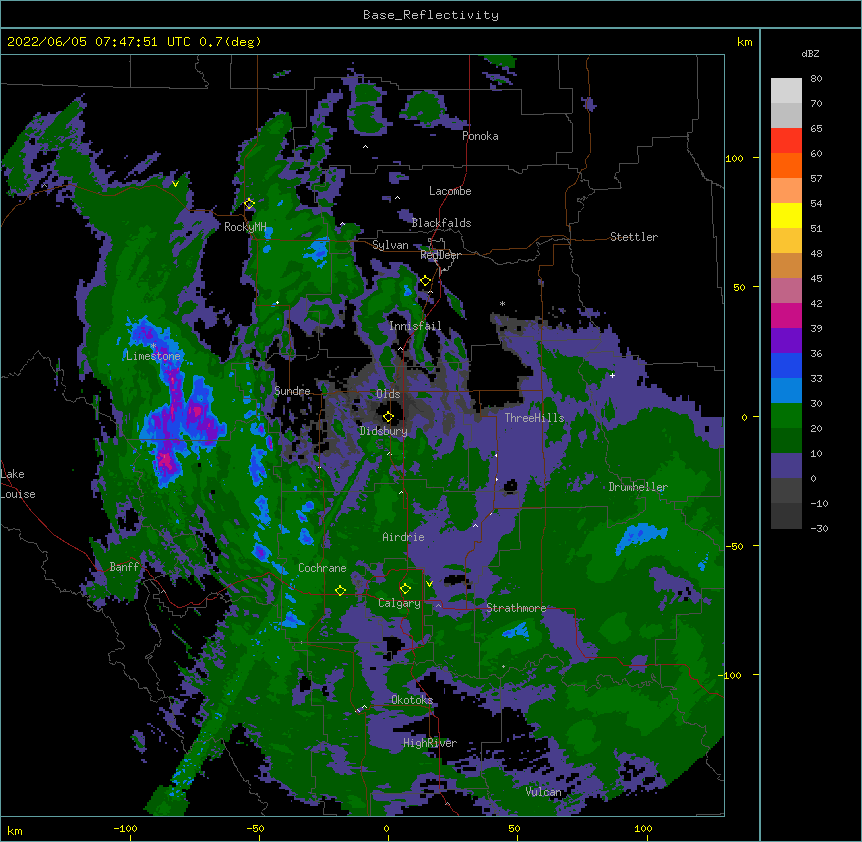Click the Drumheller label
Screen dimensions: 862x842
(x=638, y=487)
